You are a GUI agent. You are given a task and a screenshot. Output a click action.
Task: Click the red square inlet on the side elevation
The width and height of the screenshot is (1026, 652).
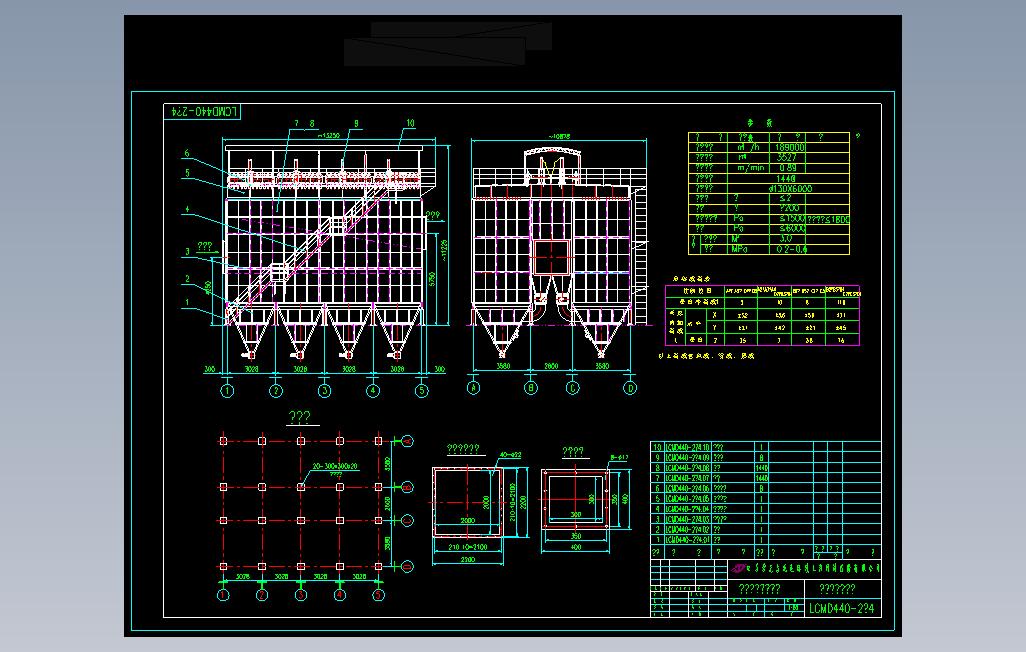point(552,257)
